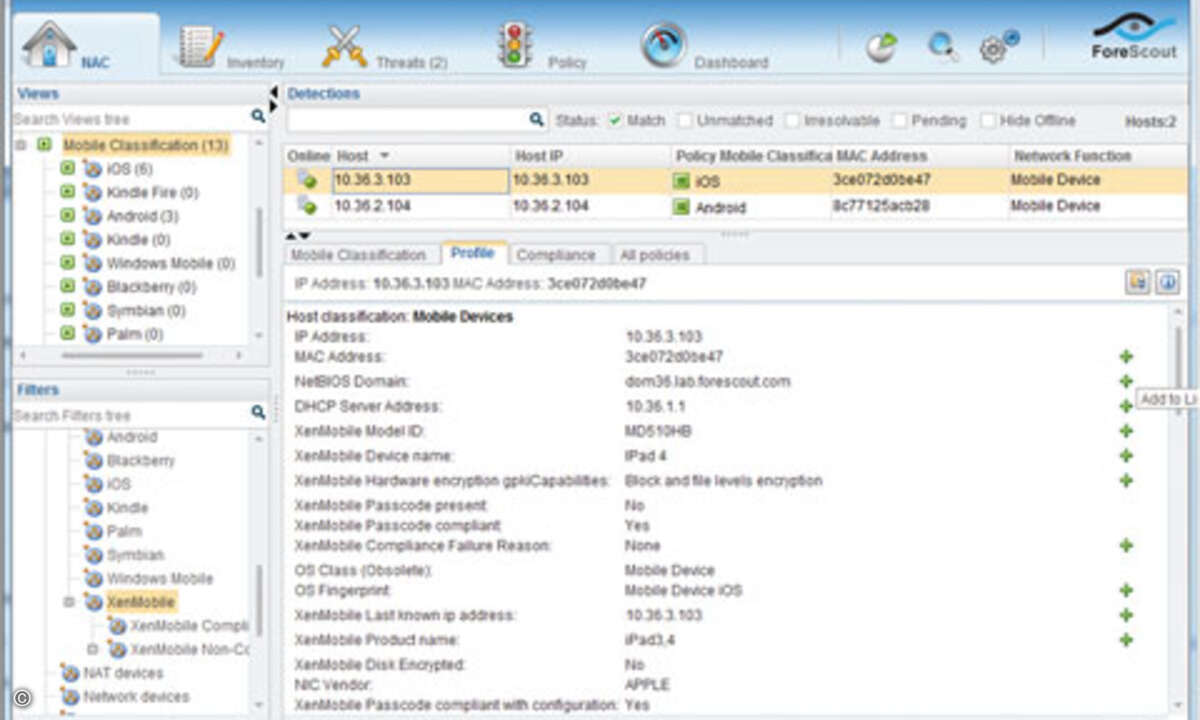Open the gear options icon

pos(998,47)
